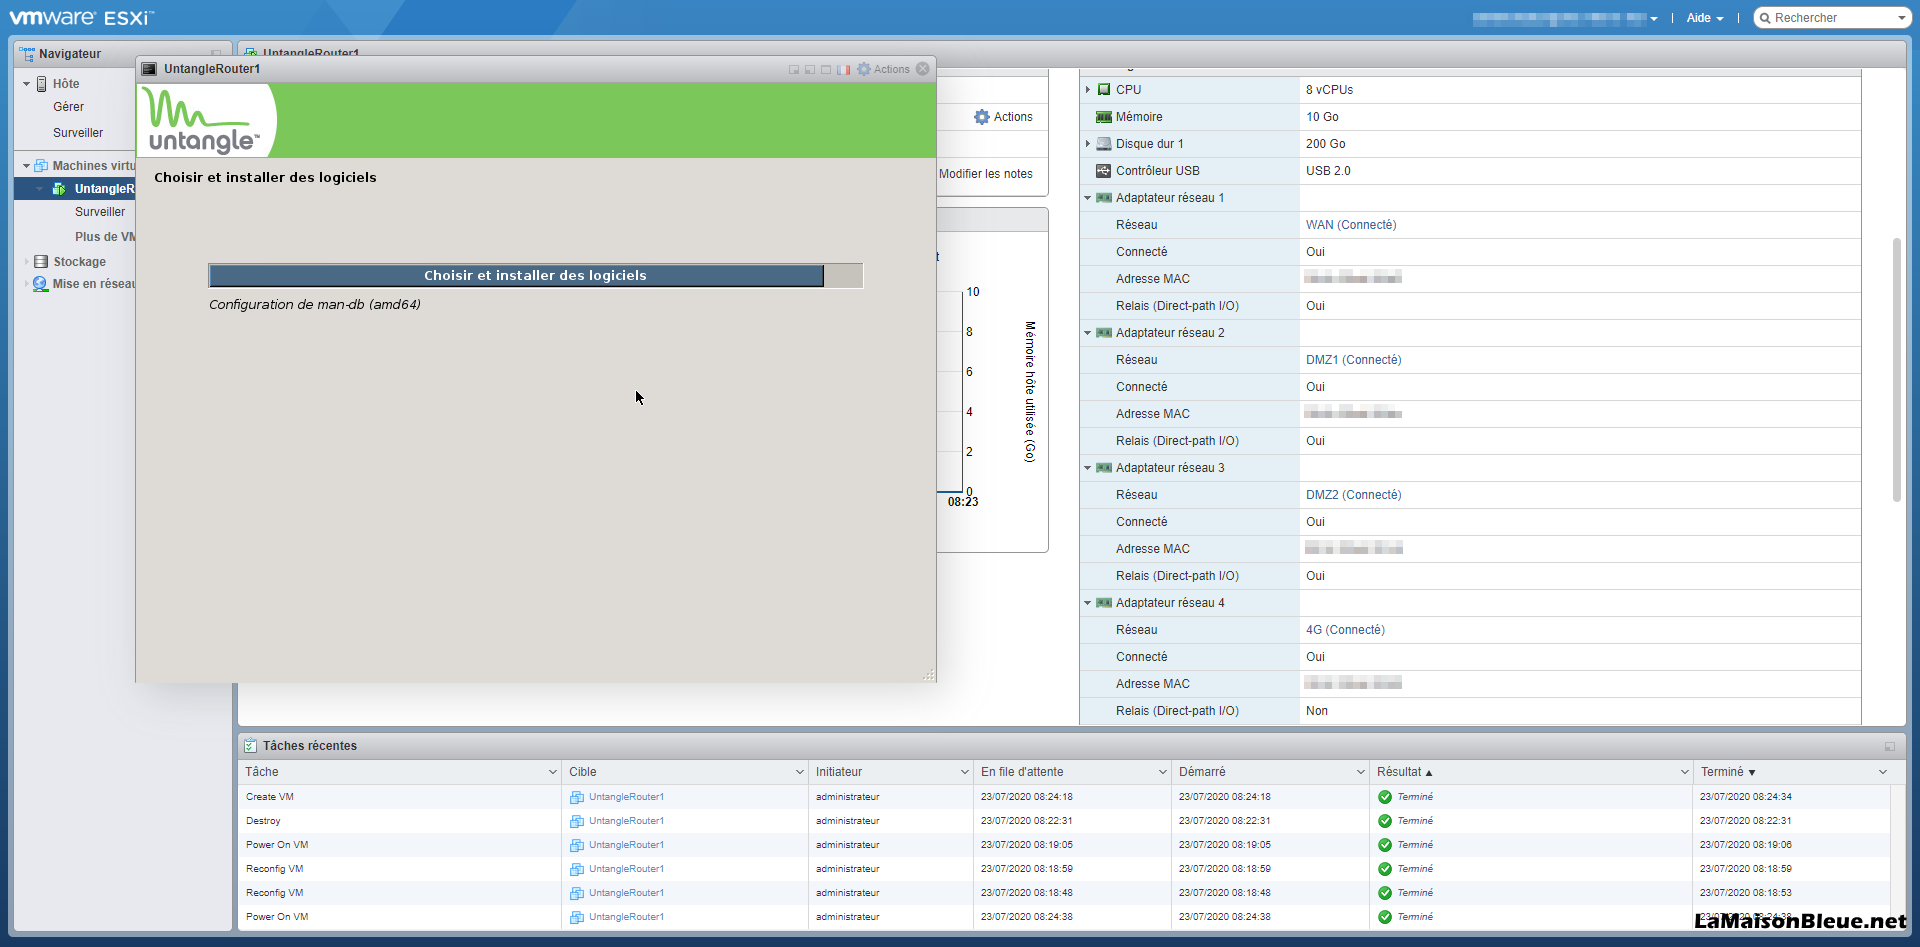Screen dimensions: 1920x947
Task: Click the Mémoire RAM icon
Action: click(1104, 117)
